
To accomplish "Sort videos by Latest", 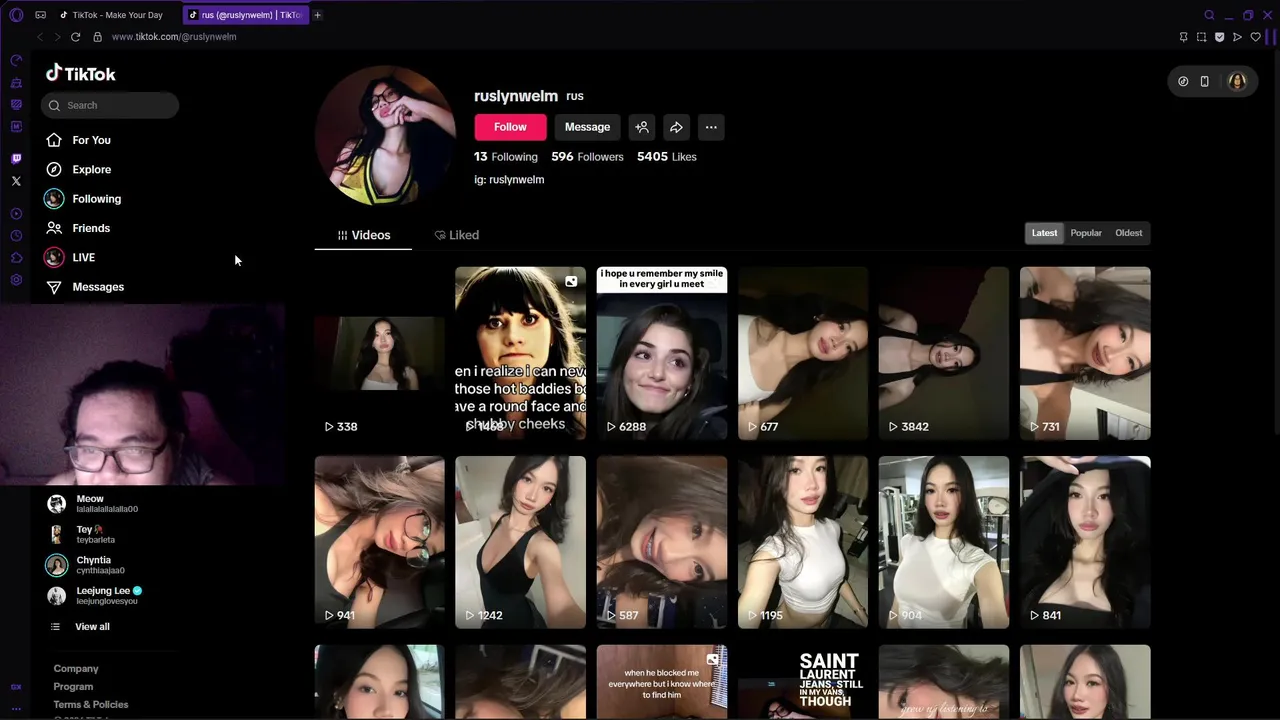I will click(x=1044, y=233).
